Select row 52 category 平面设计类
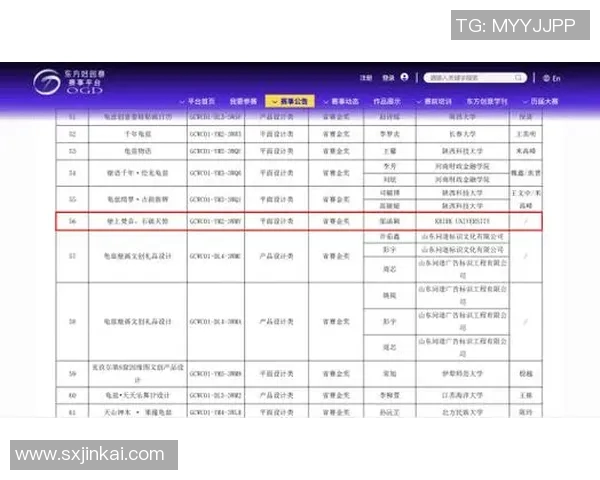Image resolution: width=600 pixels, height=480 pixels. click(x=276, y=134)
